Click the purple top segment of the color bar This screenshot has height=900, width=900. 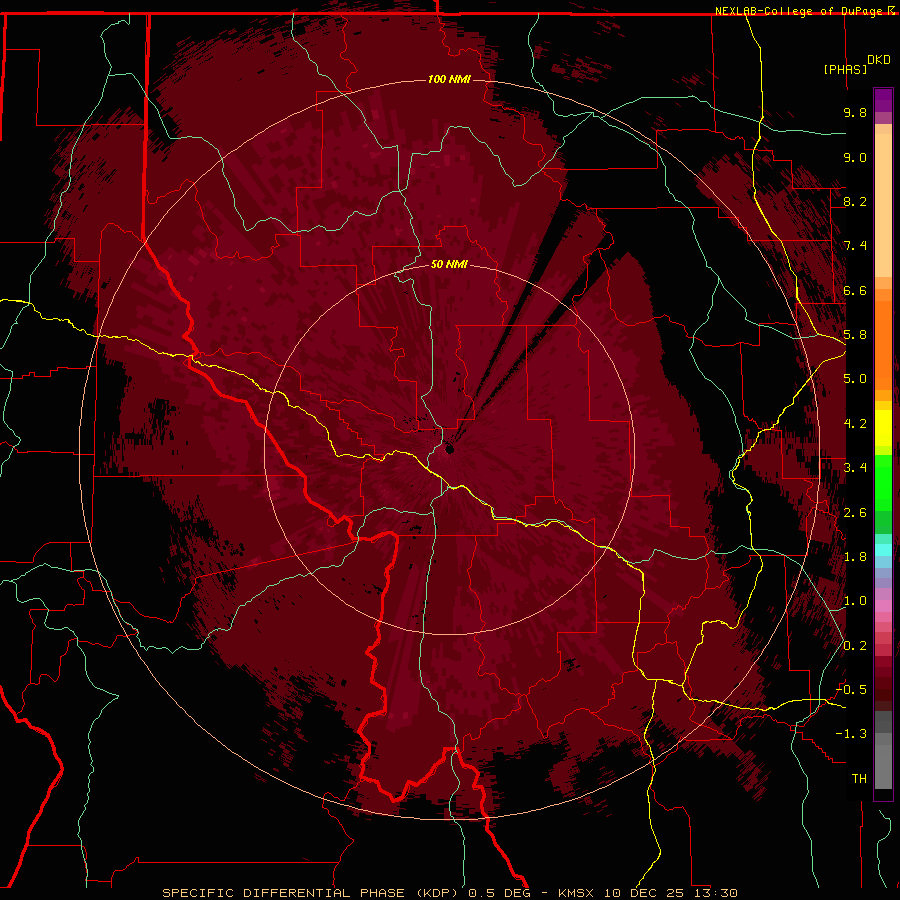pyautogui.click(x=883, y=101)
